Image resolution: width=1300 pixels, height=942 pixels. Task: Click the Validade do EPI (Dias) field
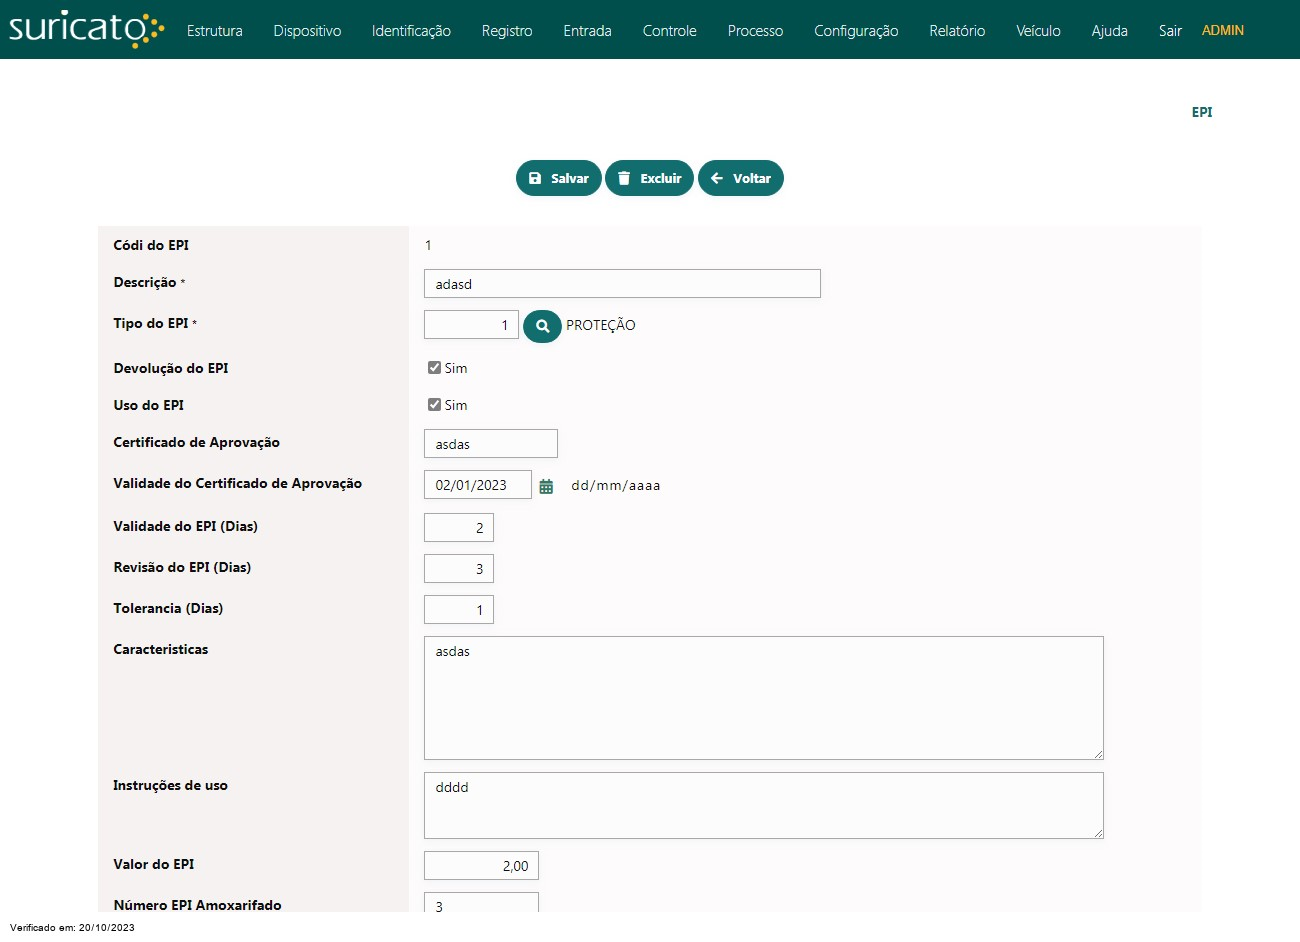459,528
